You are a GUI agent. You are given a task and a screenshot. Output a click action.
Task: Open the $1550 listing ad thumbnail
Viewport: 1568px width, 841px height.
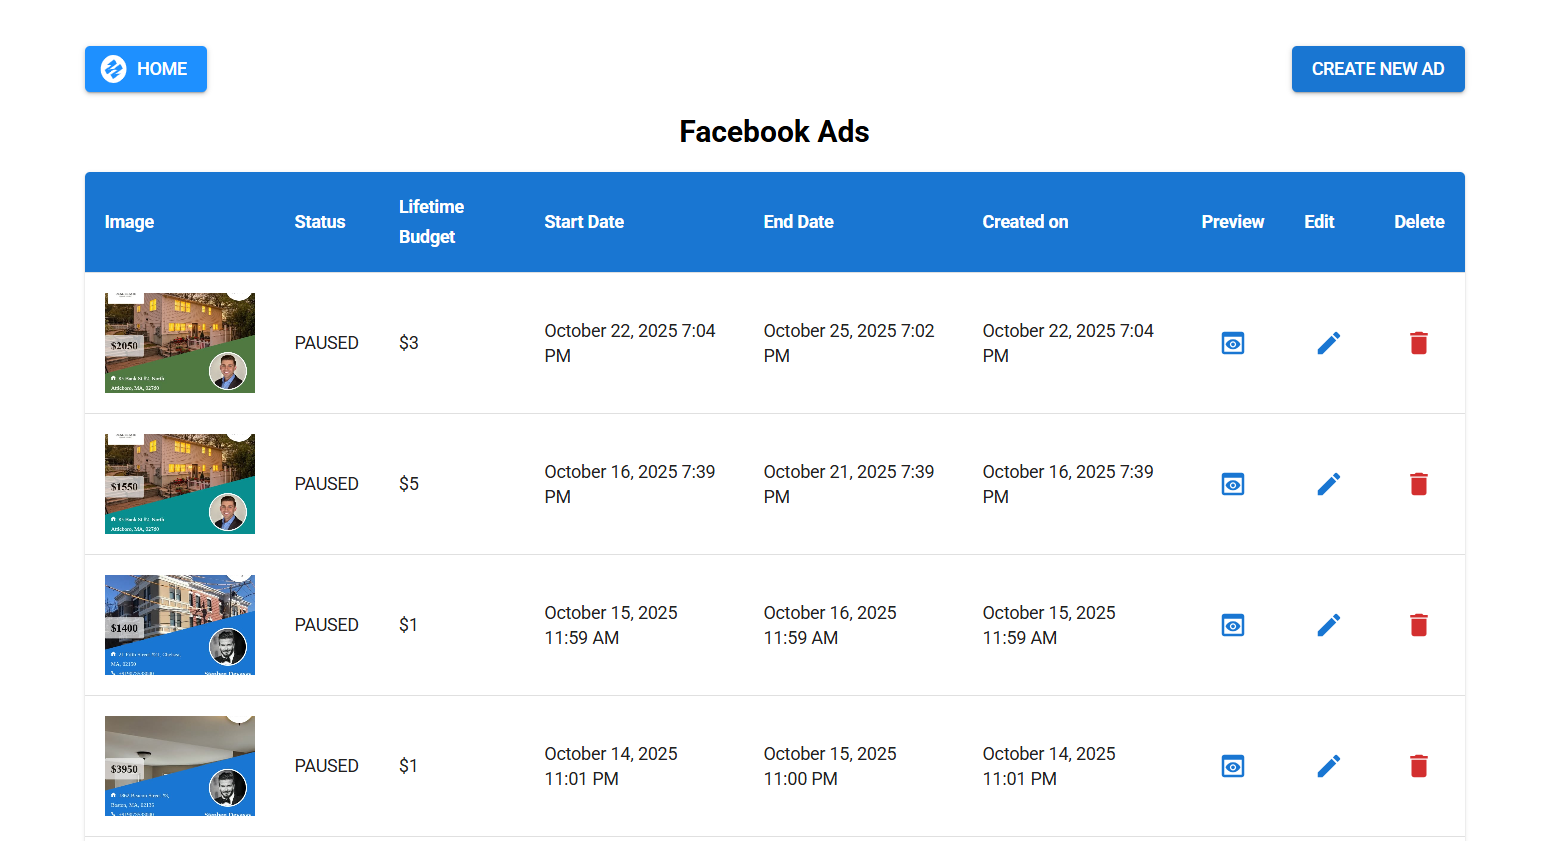click(x=180, y=484)
